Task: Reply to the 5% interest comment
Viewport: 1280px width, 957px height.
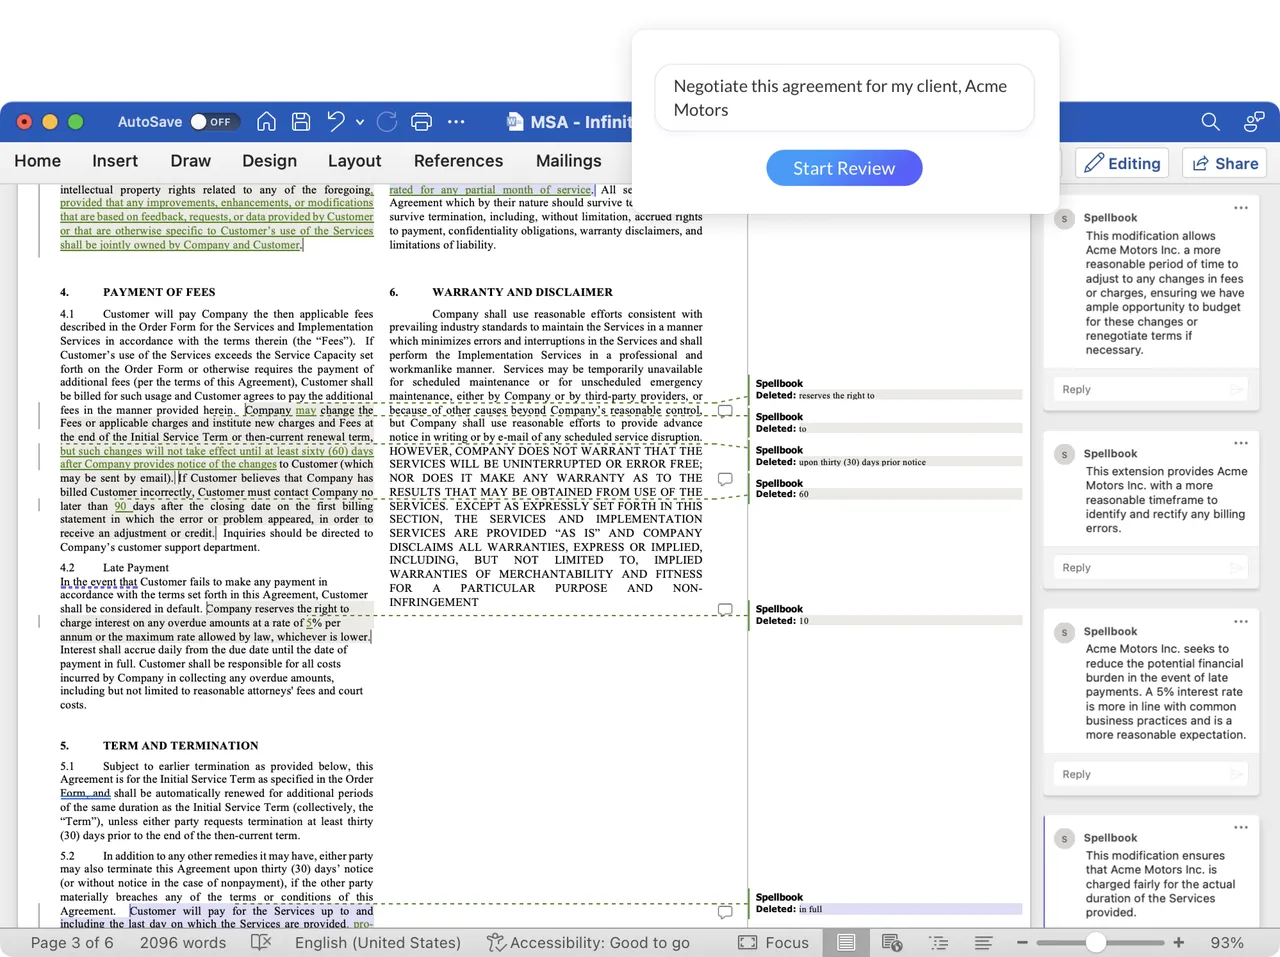Action: (1150, 775)
